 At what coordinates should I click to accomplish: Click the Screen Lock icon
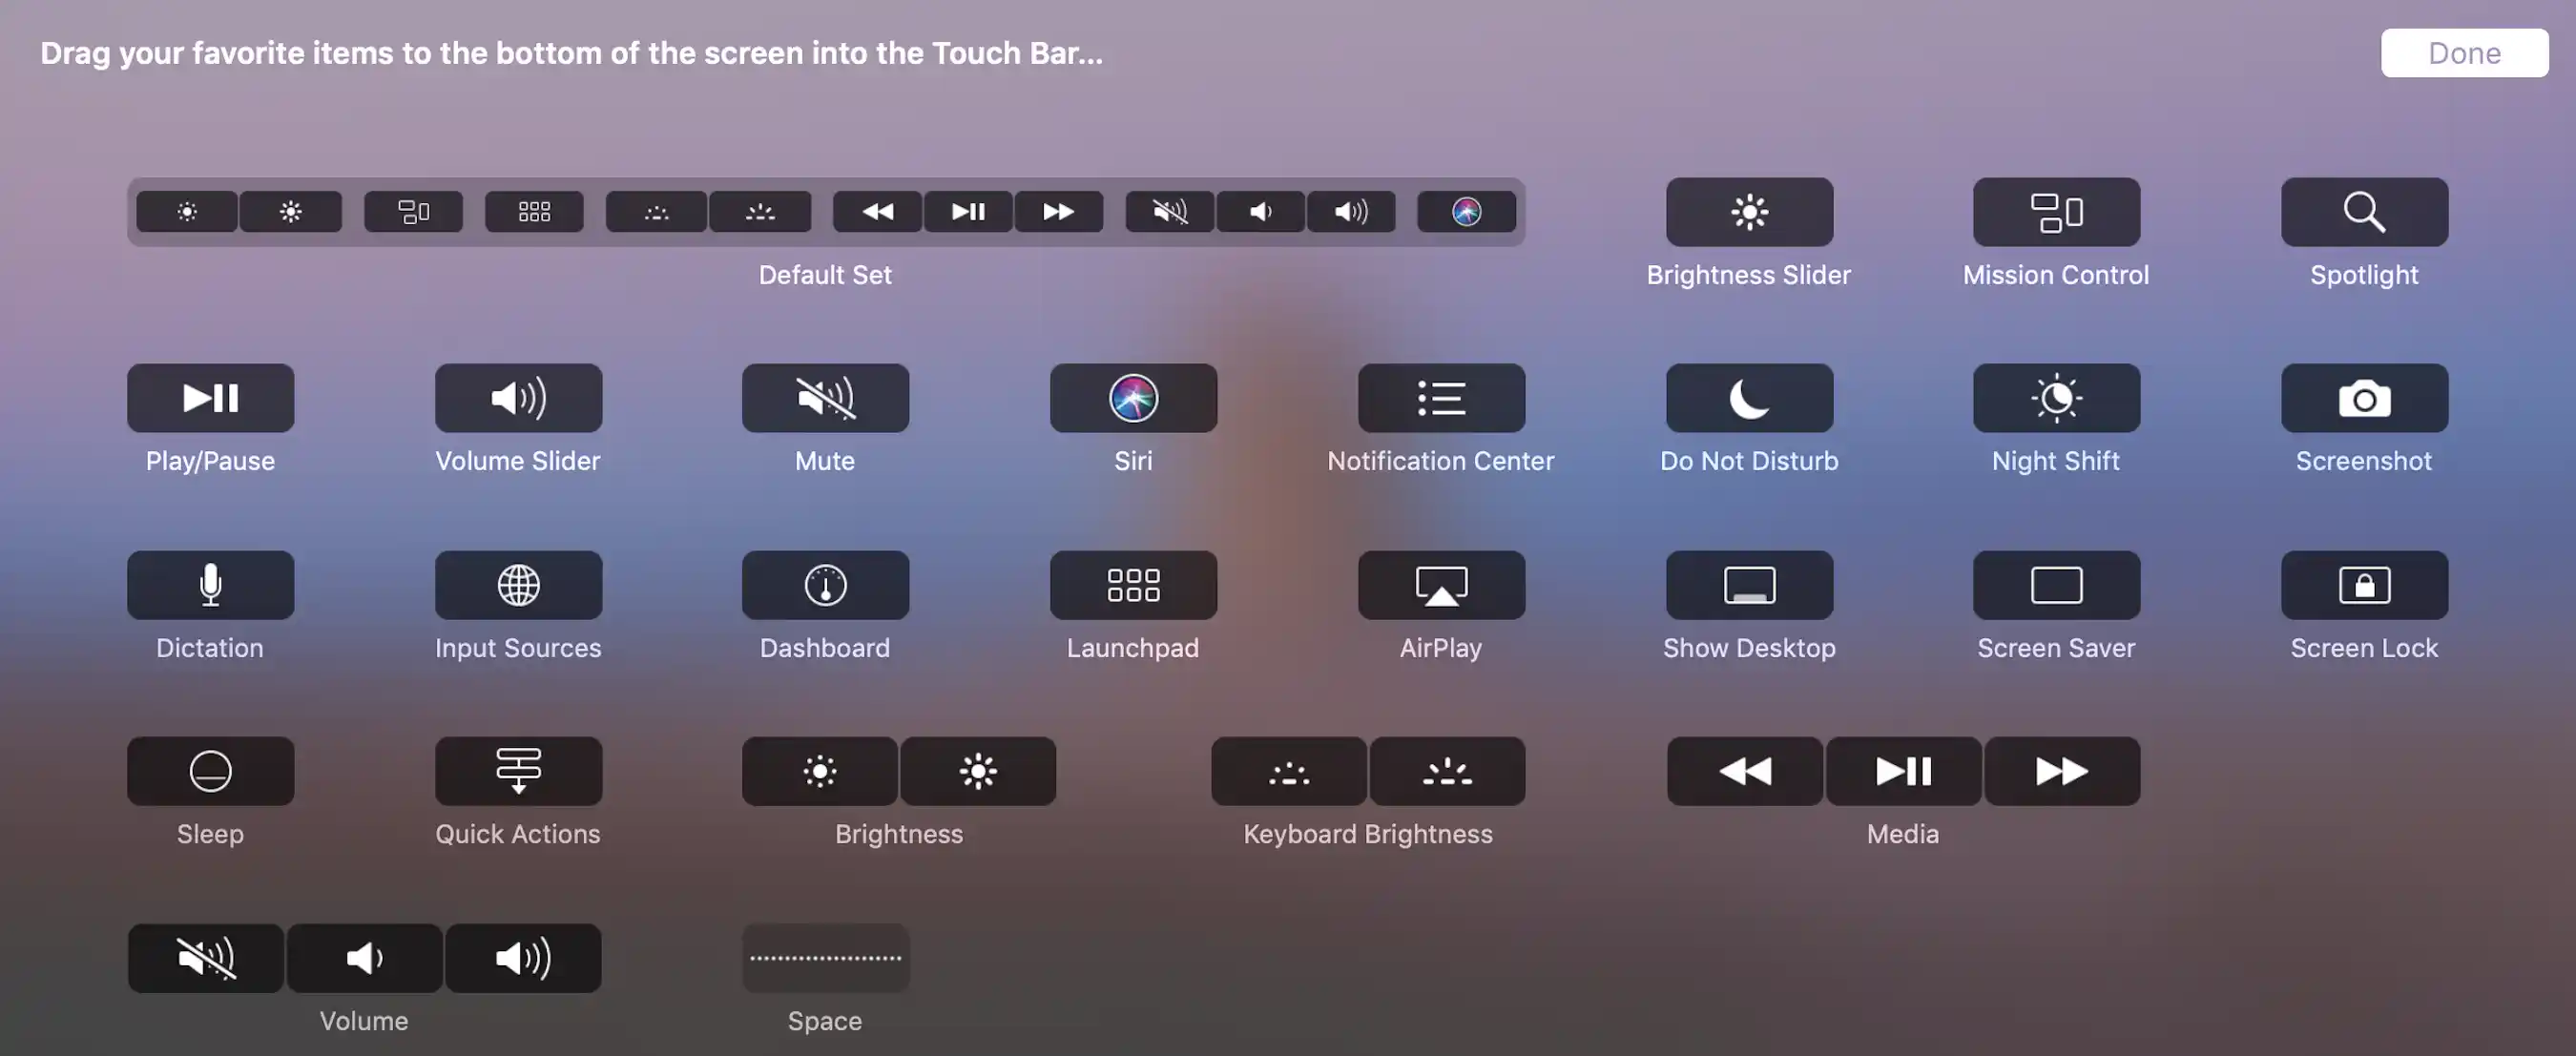tap(2362, 585)
